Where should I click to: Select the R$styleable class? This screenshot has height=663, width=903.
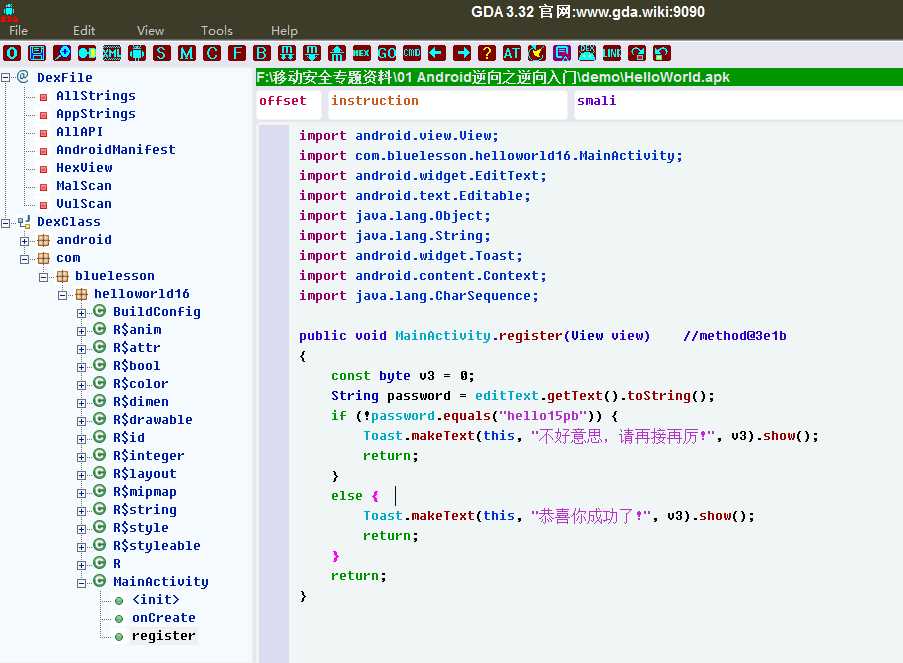[x=157, y=545]
